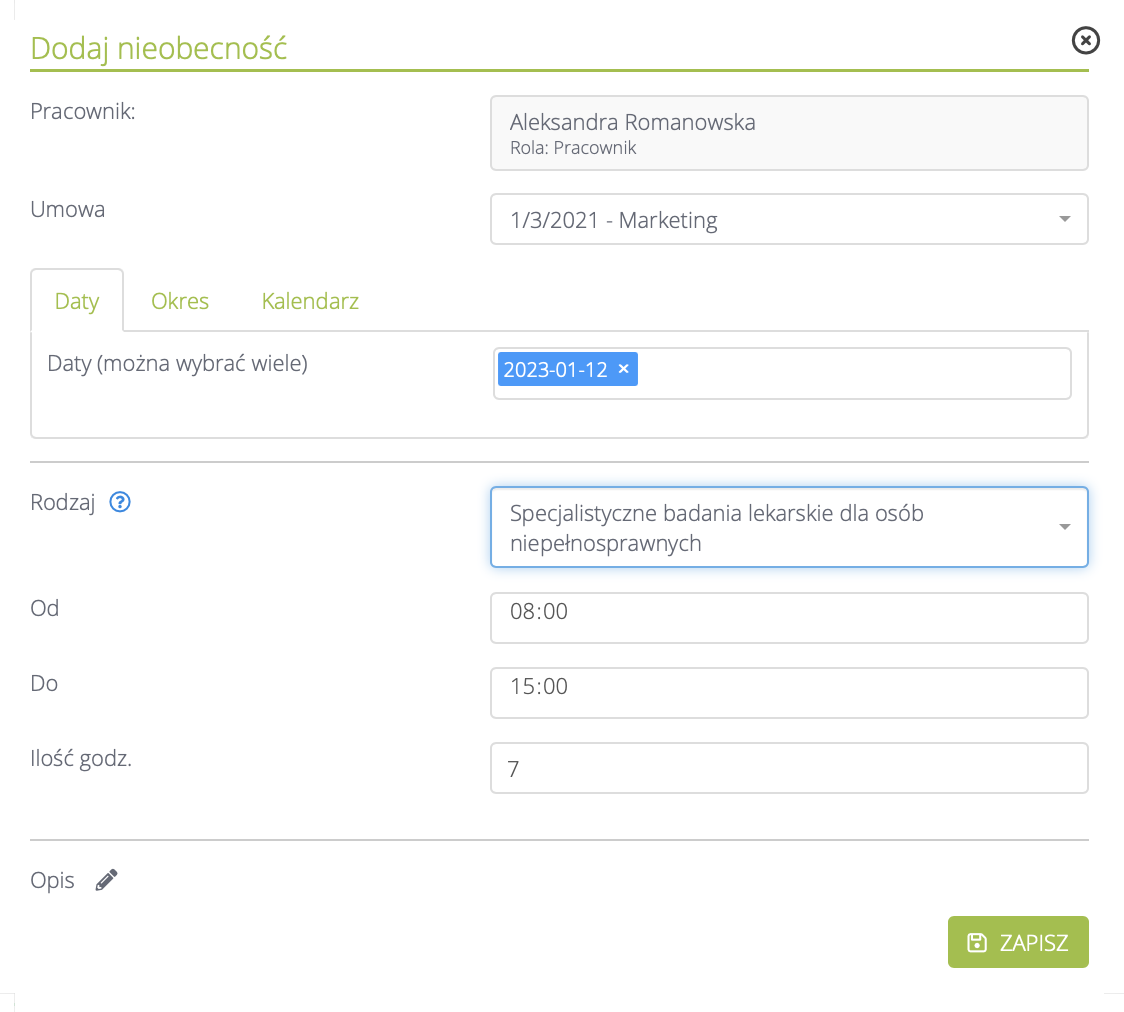Click the Aleksandra Romanowska employee field
The image size is (1124, 1012).
click(x=788, y=133)
